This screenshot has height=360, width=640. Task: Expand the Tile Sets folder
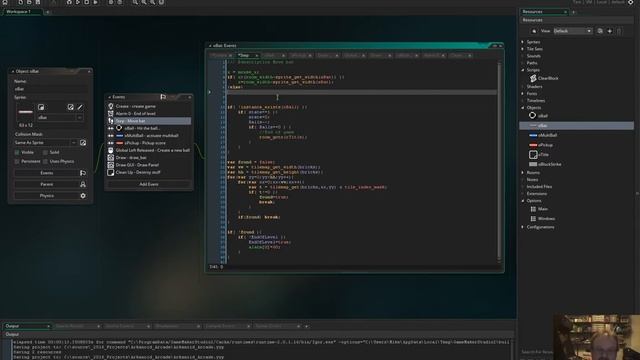522,49
